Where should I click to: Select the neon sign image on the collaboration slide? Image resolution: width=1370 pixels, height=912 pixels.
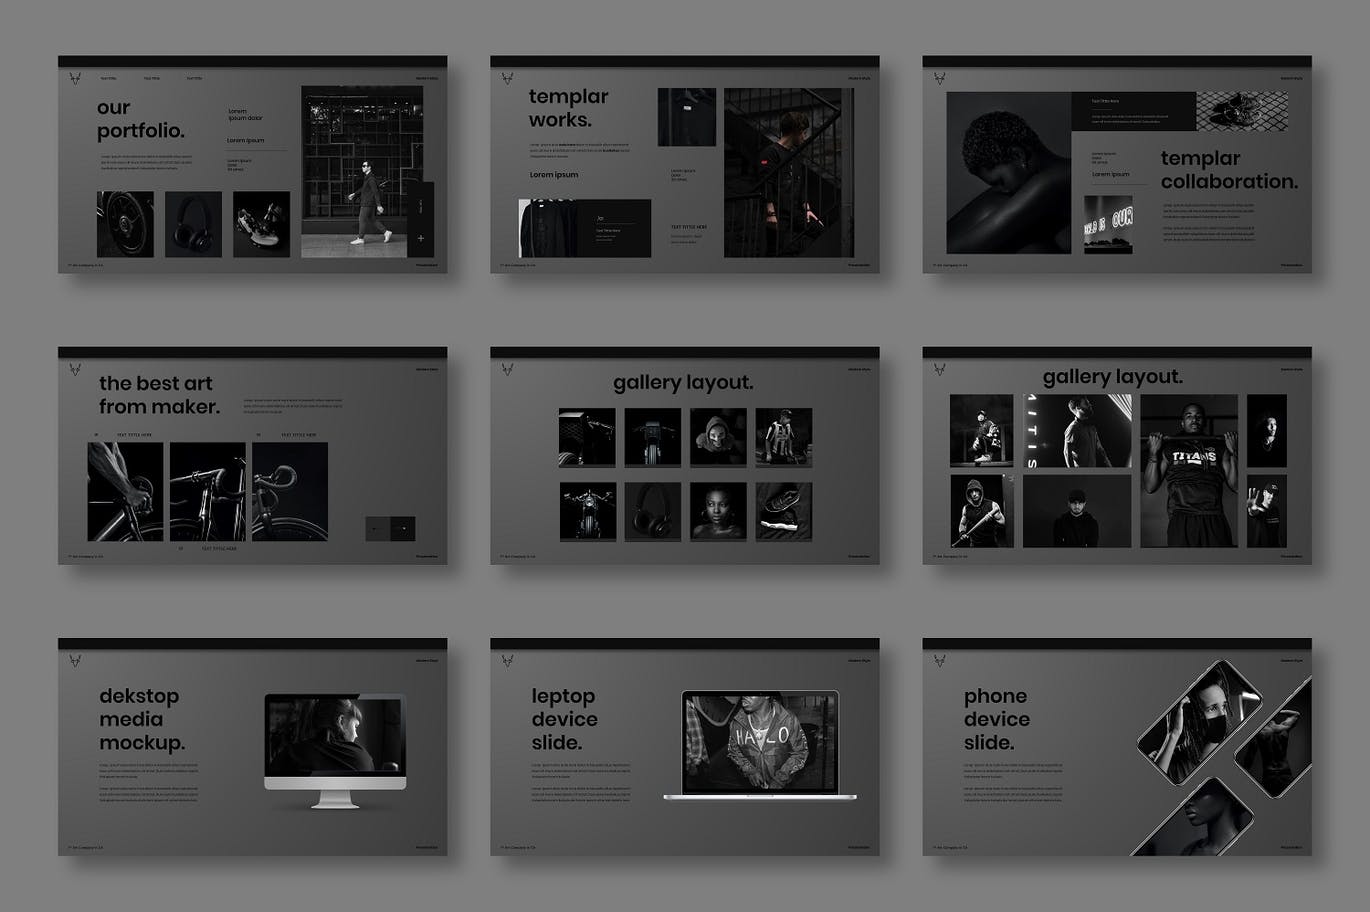pyautogui.click(x=1108, y=224)
